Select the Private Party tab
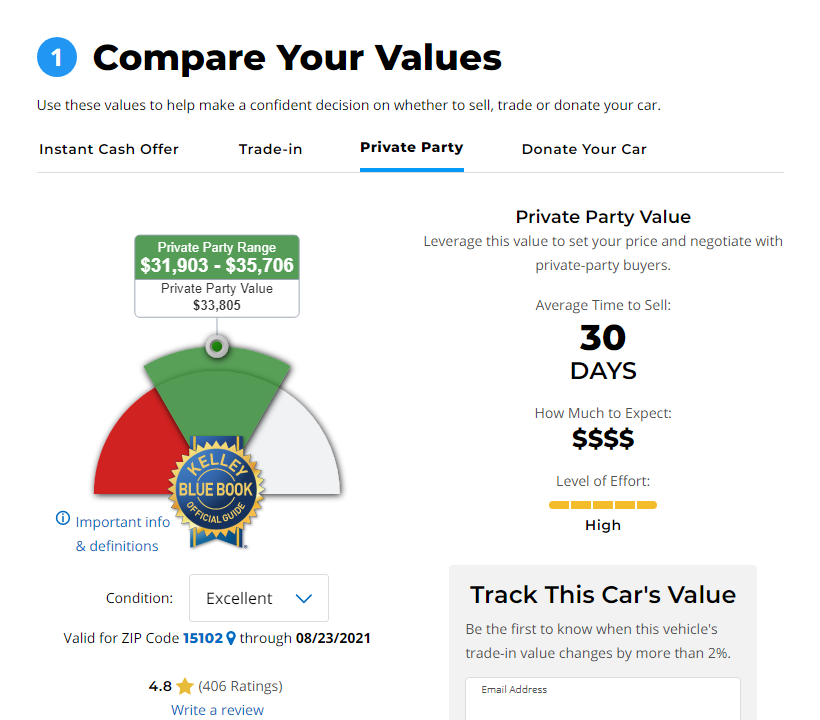820x720 pixels. tap(411, 147)
